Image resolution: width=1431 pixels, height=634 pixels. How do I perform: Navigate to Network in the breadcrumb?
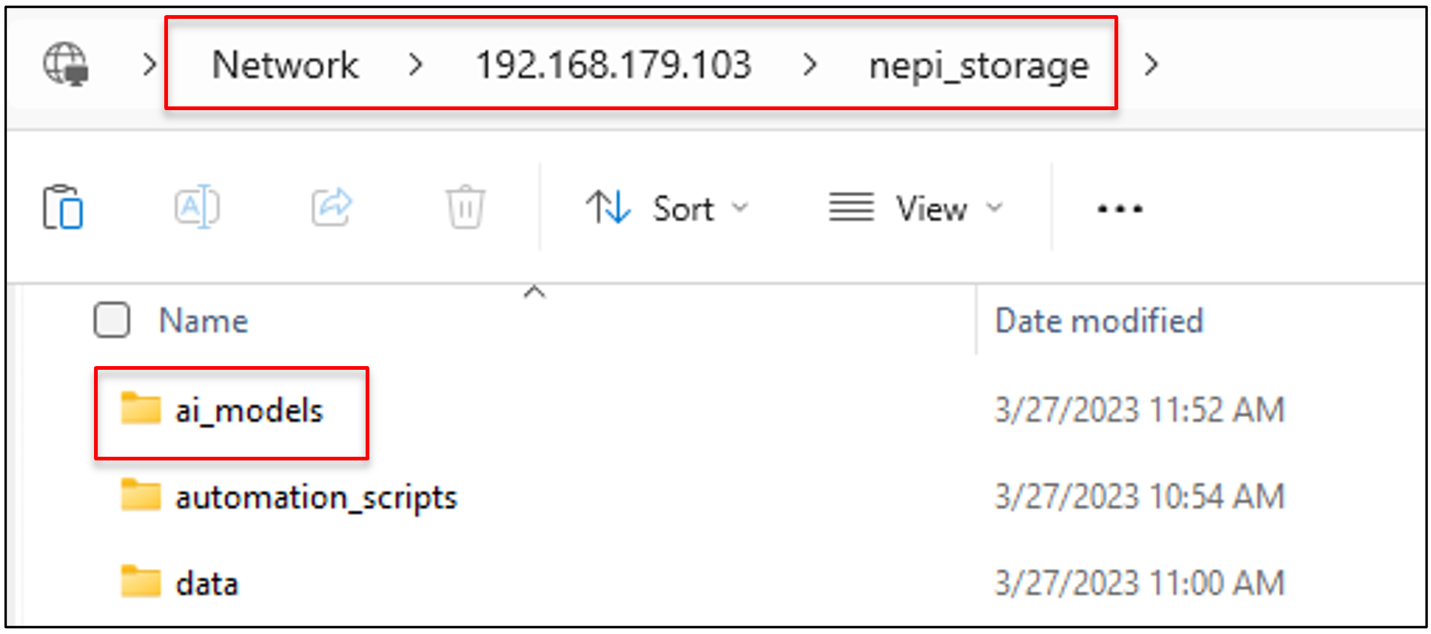pos(284,64)
